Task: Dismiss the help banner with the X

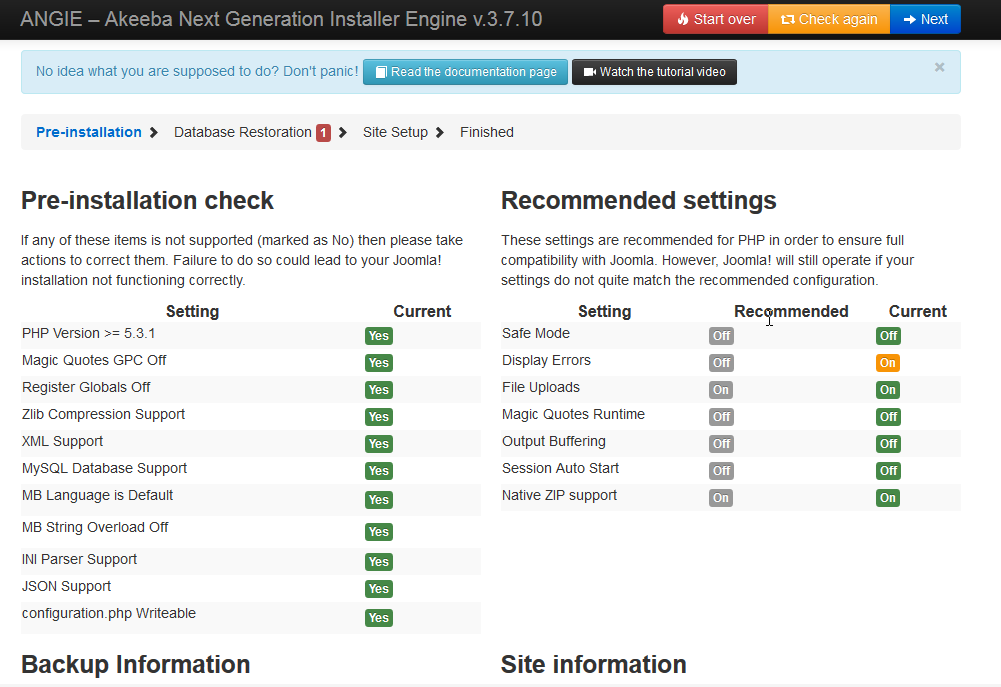Action: 939,67
